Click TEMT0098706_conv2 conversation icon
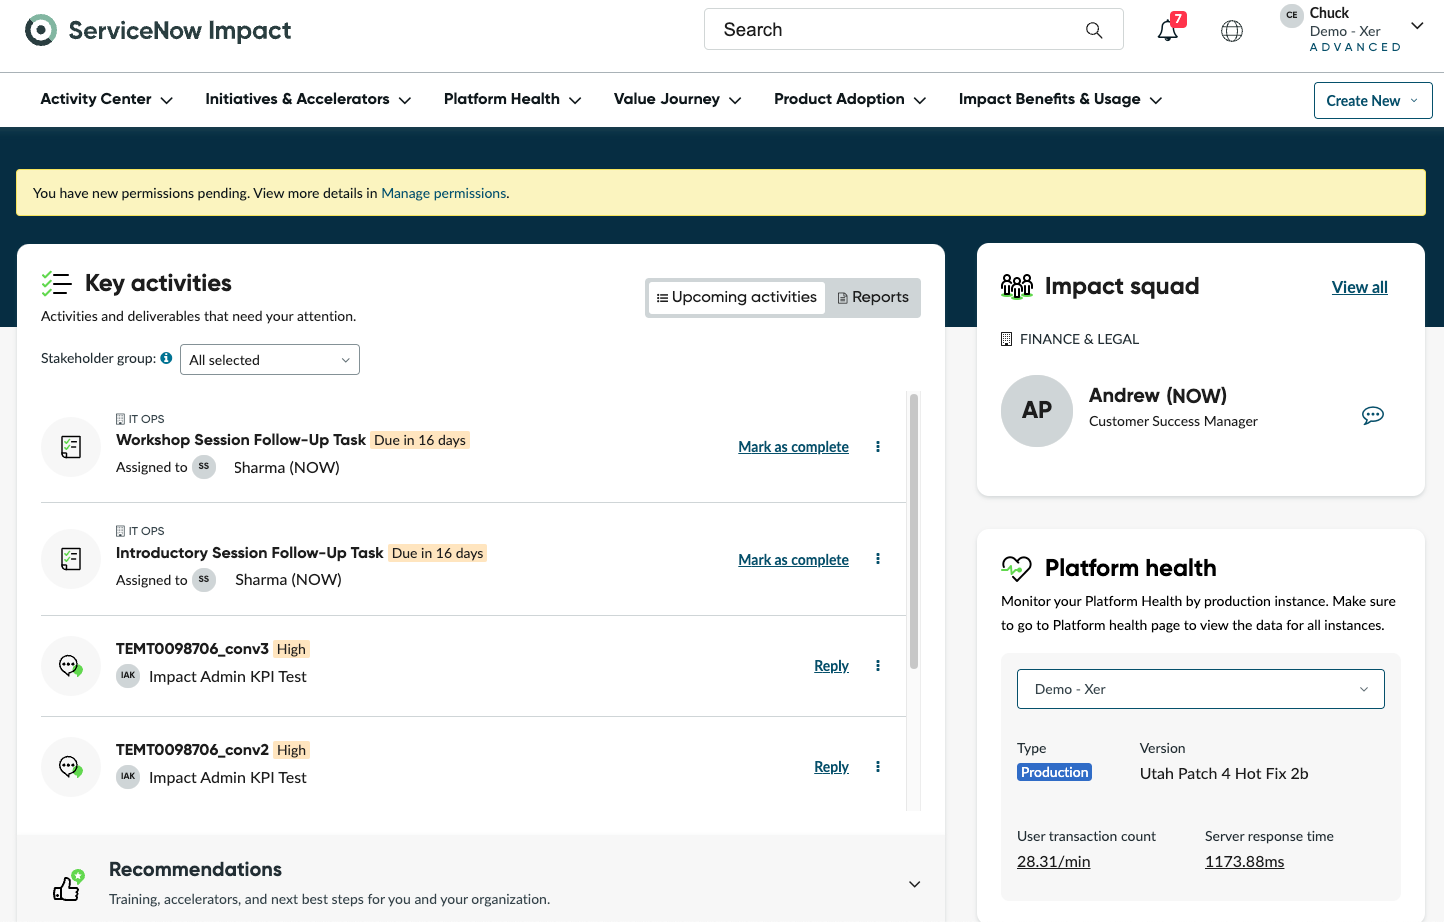 tap(71, 767)
